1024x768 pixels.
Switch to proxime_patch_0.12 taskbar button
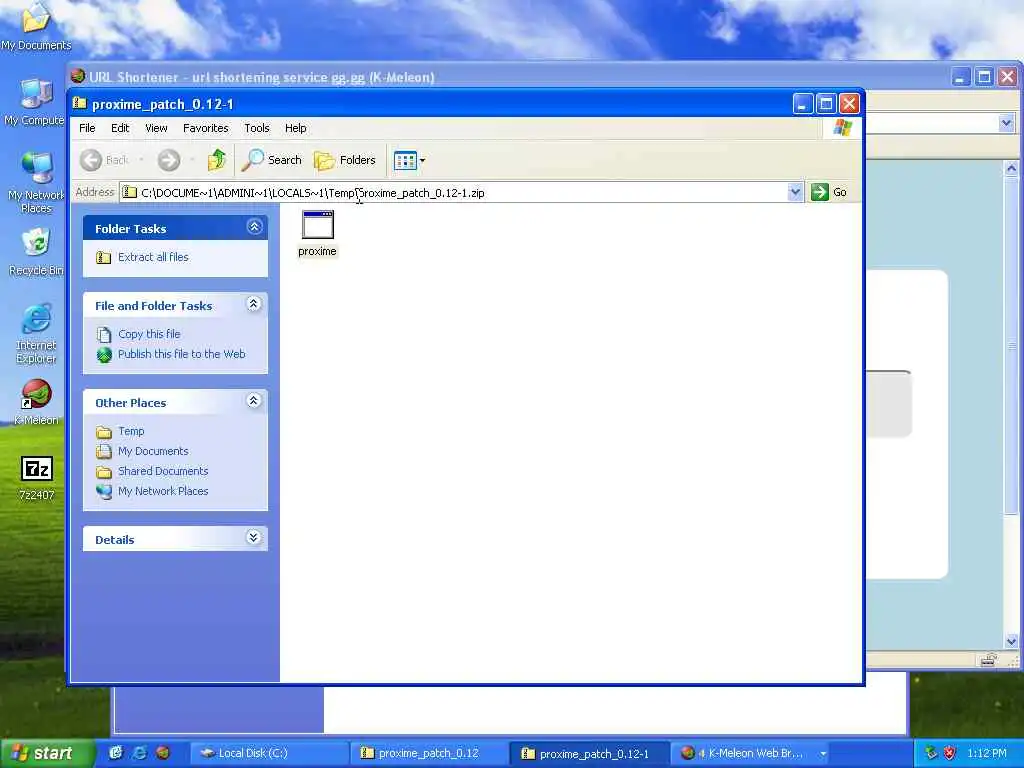[428, 753]
